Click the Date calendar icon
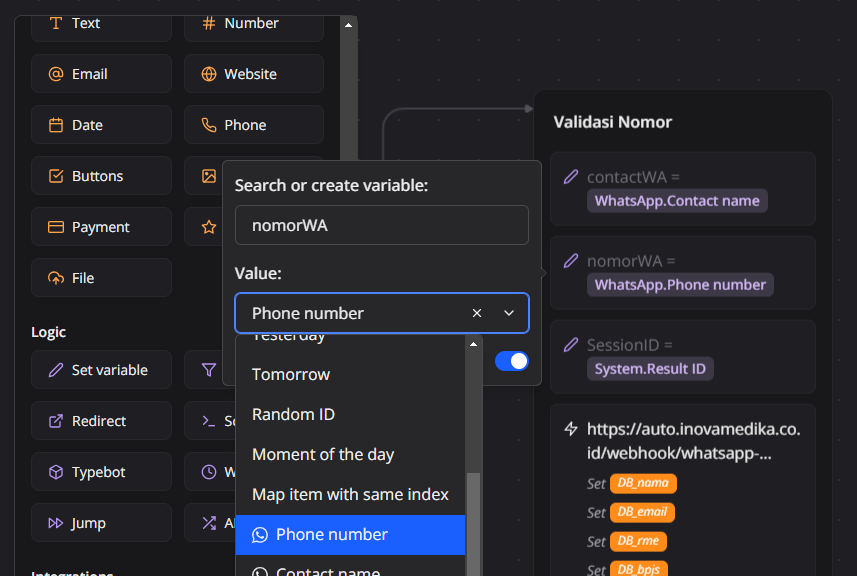 (x=56, y=125)
